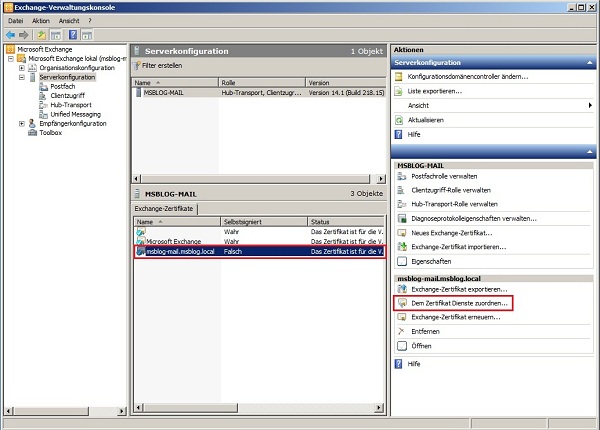
Task: Select the Microsoft Exchange certificate name
Action: (x=173, y=242)
